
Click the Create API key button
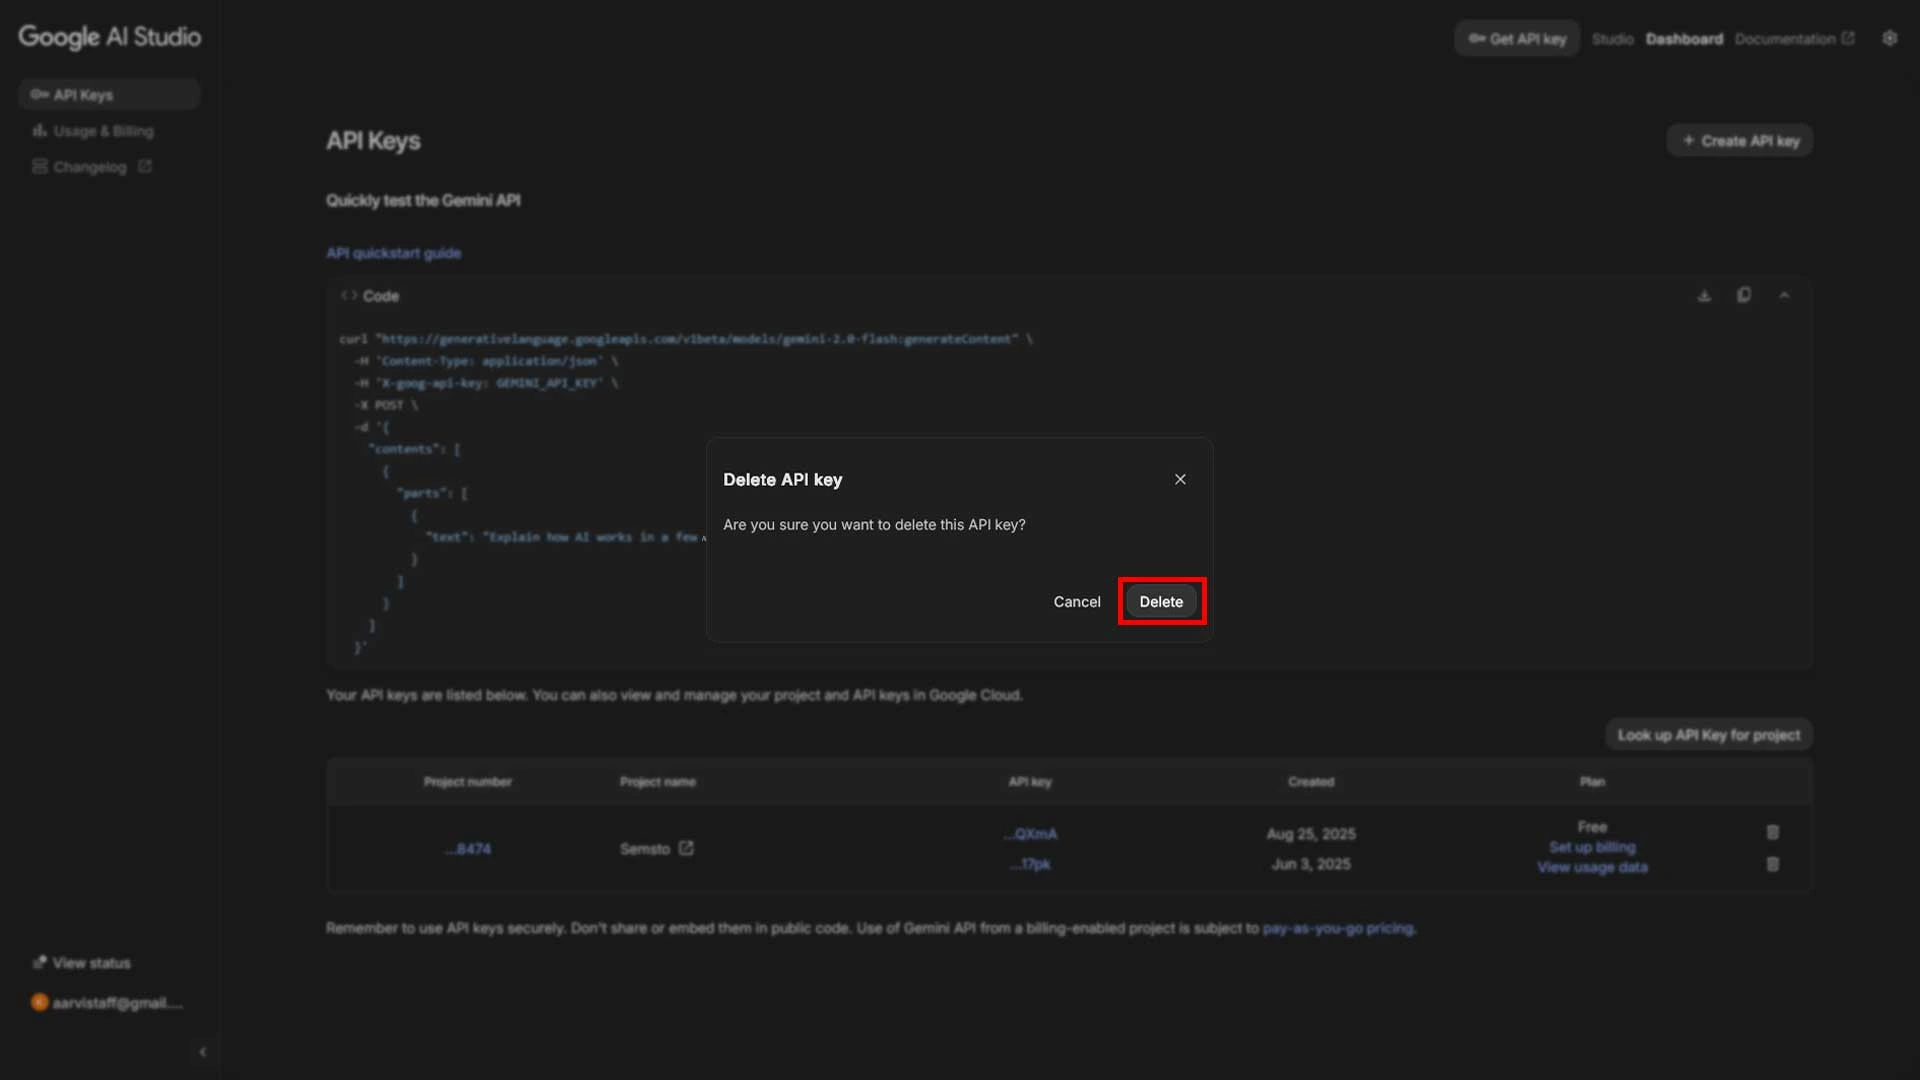click(1739, 140)
